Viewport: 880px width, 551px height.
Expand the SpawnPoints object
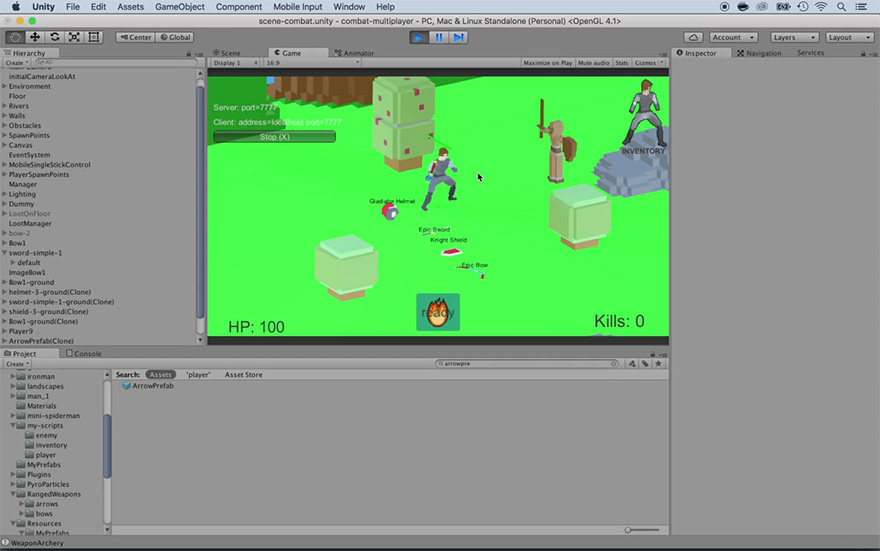(4, 135)
